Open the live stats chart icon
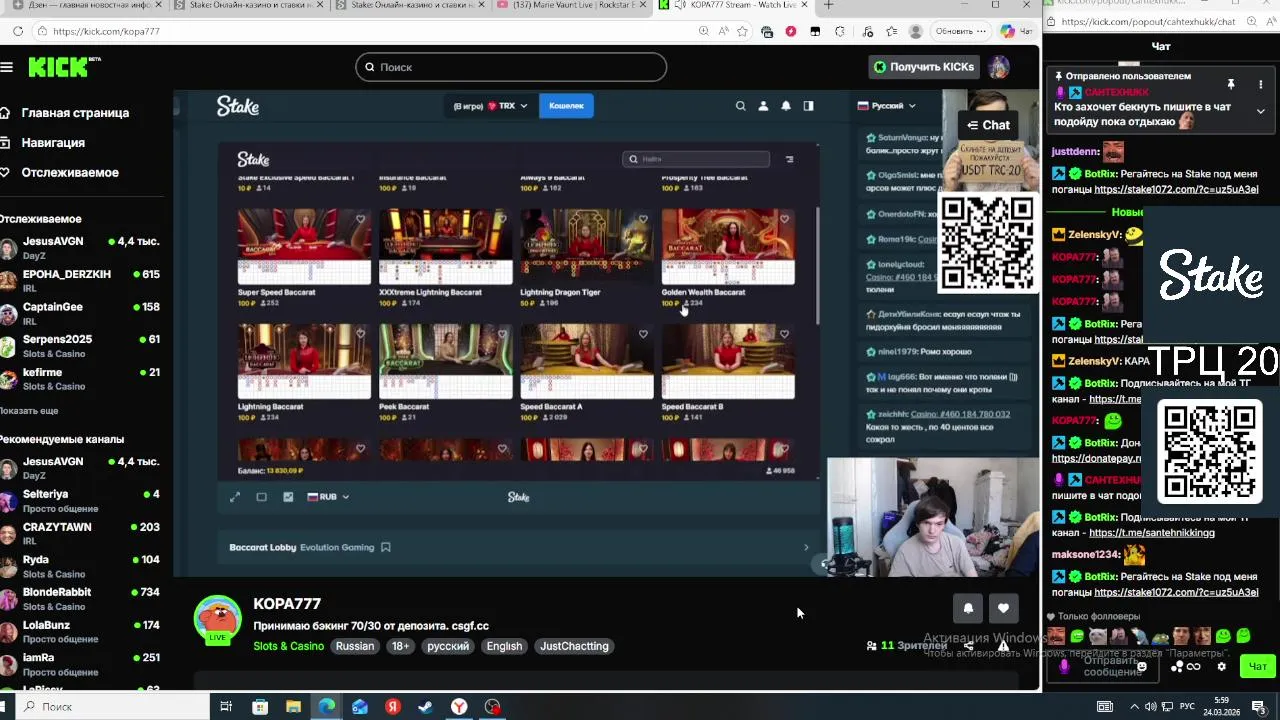Viewport: 1280px width, 720px height. pos(288,497)
